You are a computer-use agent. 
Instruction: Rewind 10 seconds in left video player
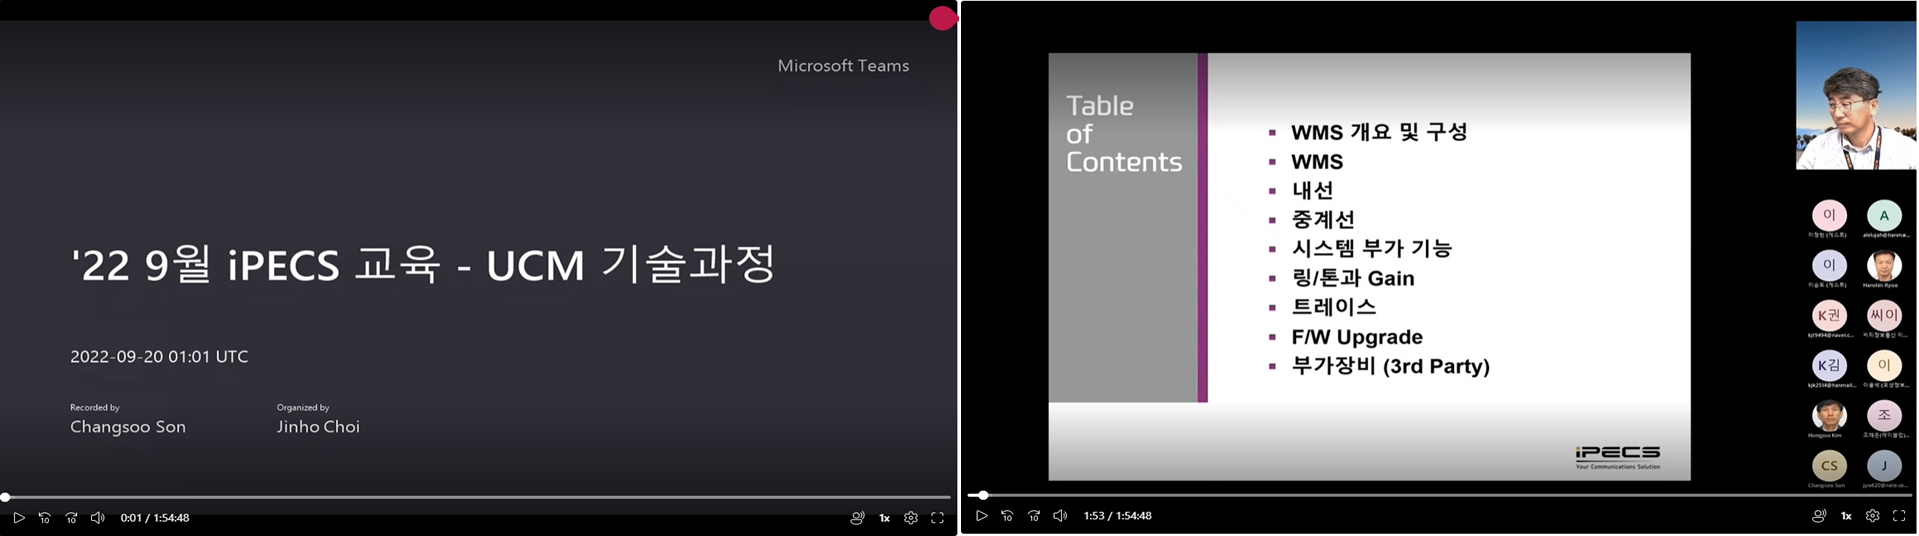(44, 518)
